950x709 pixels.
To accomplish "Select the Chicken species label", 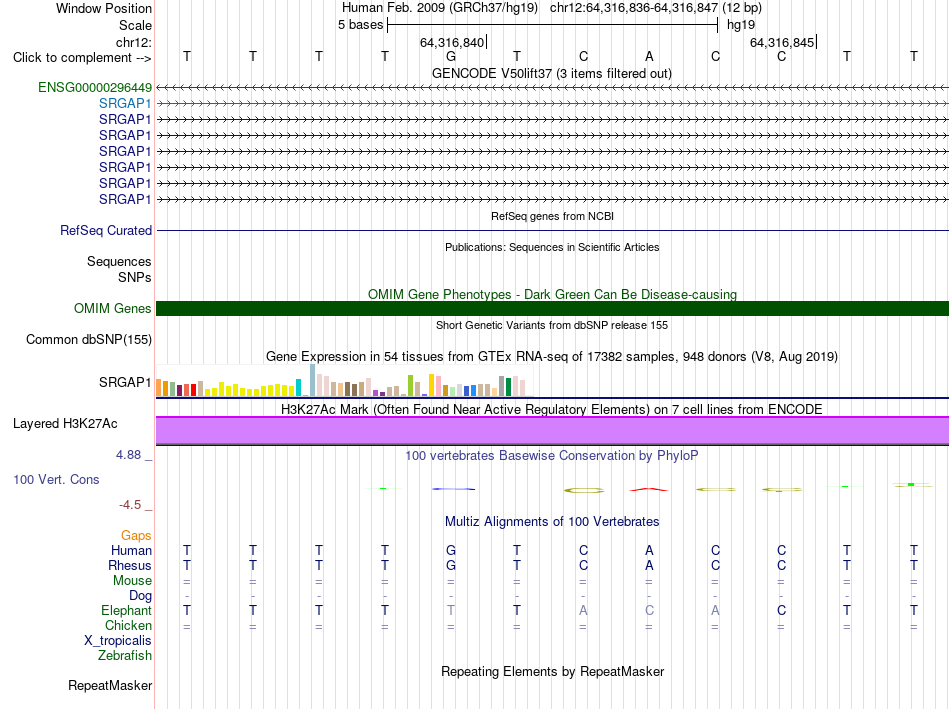I will [x=128, y=625].
